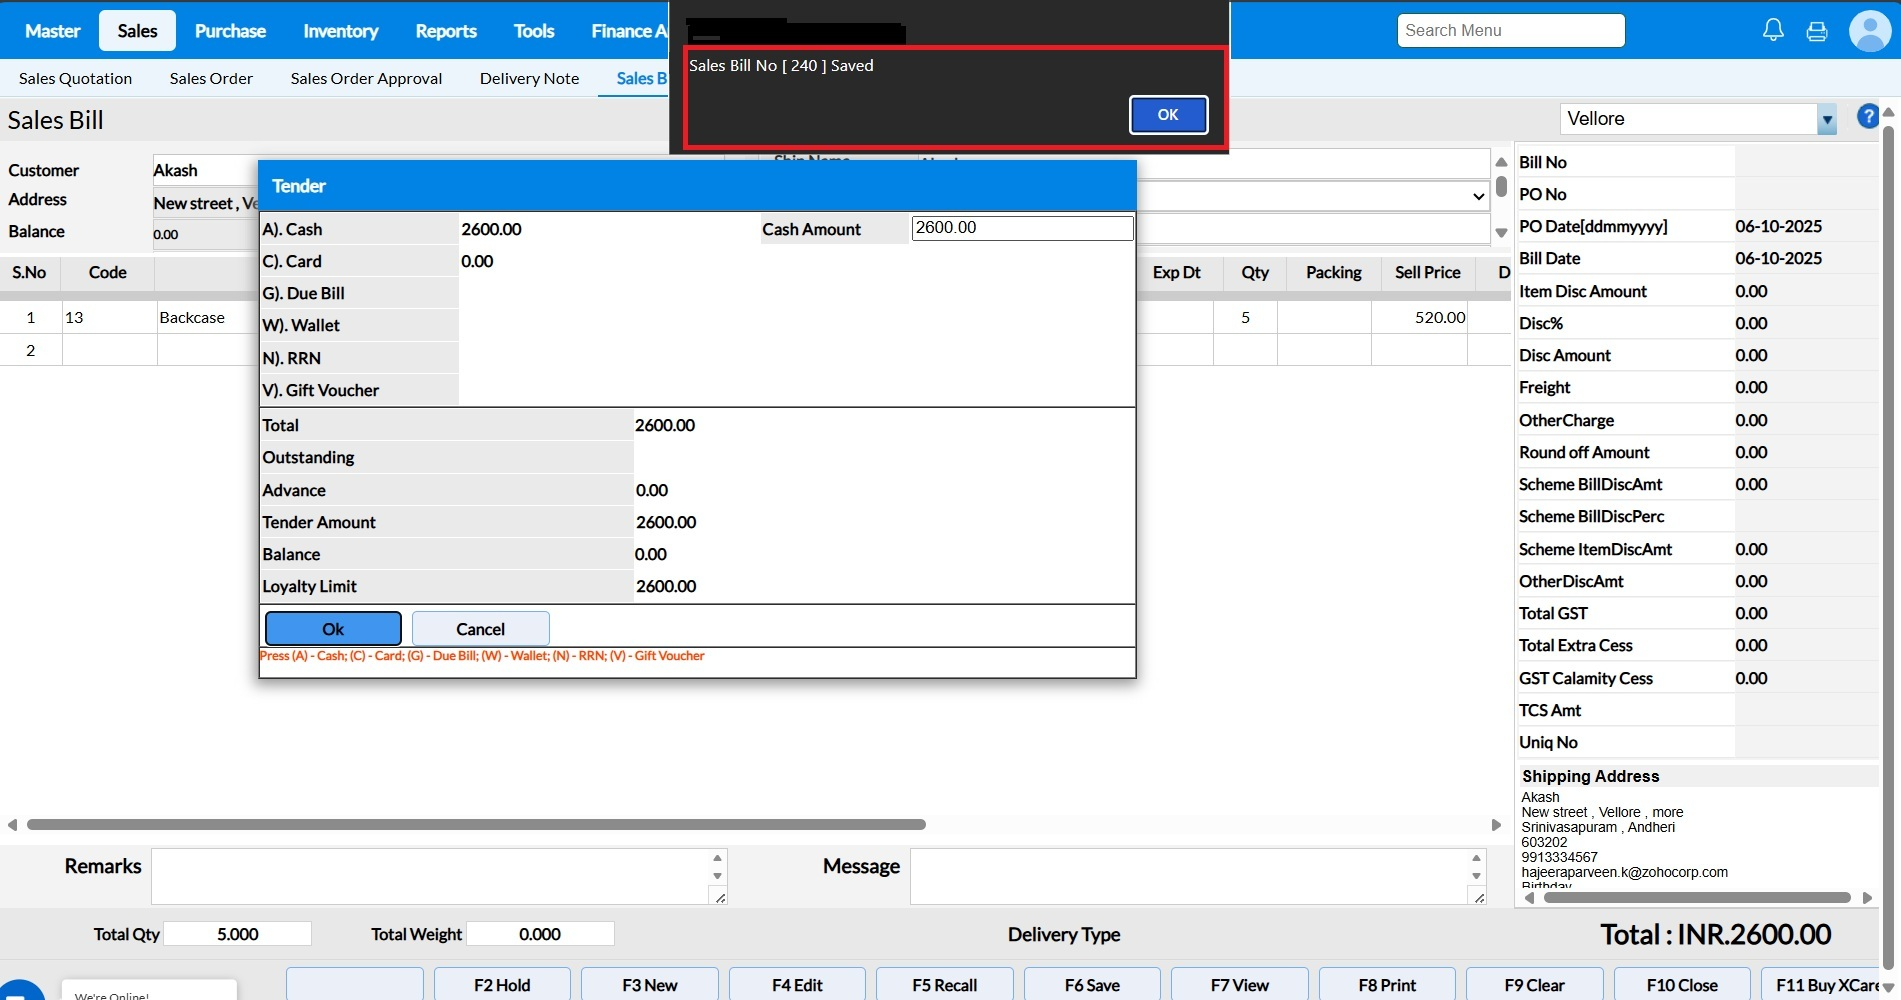Click the Customer name field Akash
Image resolution: width=1901 pixels, height=1000 pixels.
pos(205,170)
